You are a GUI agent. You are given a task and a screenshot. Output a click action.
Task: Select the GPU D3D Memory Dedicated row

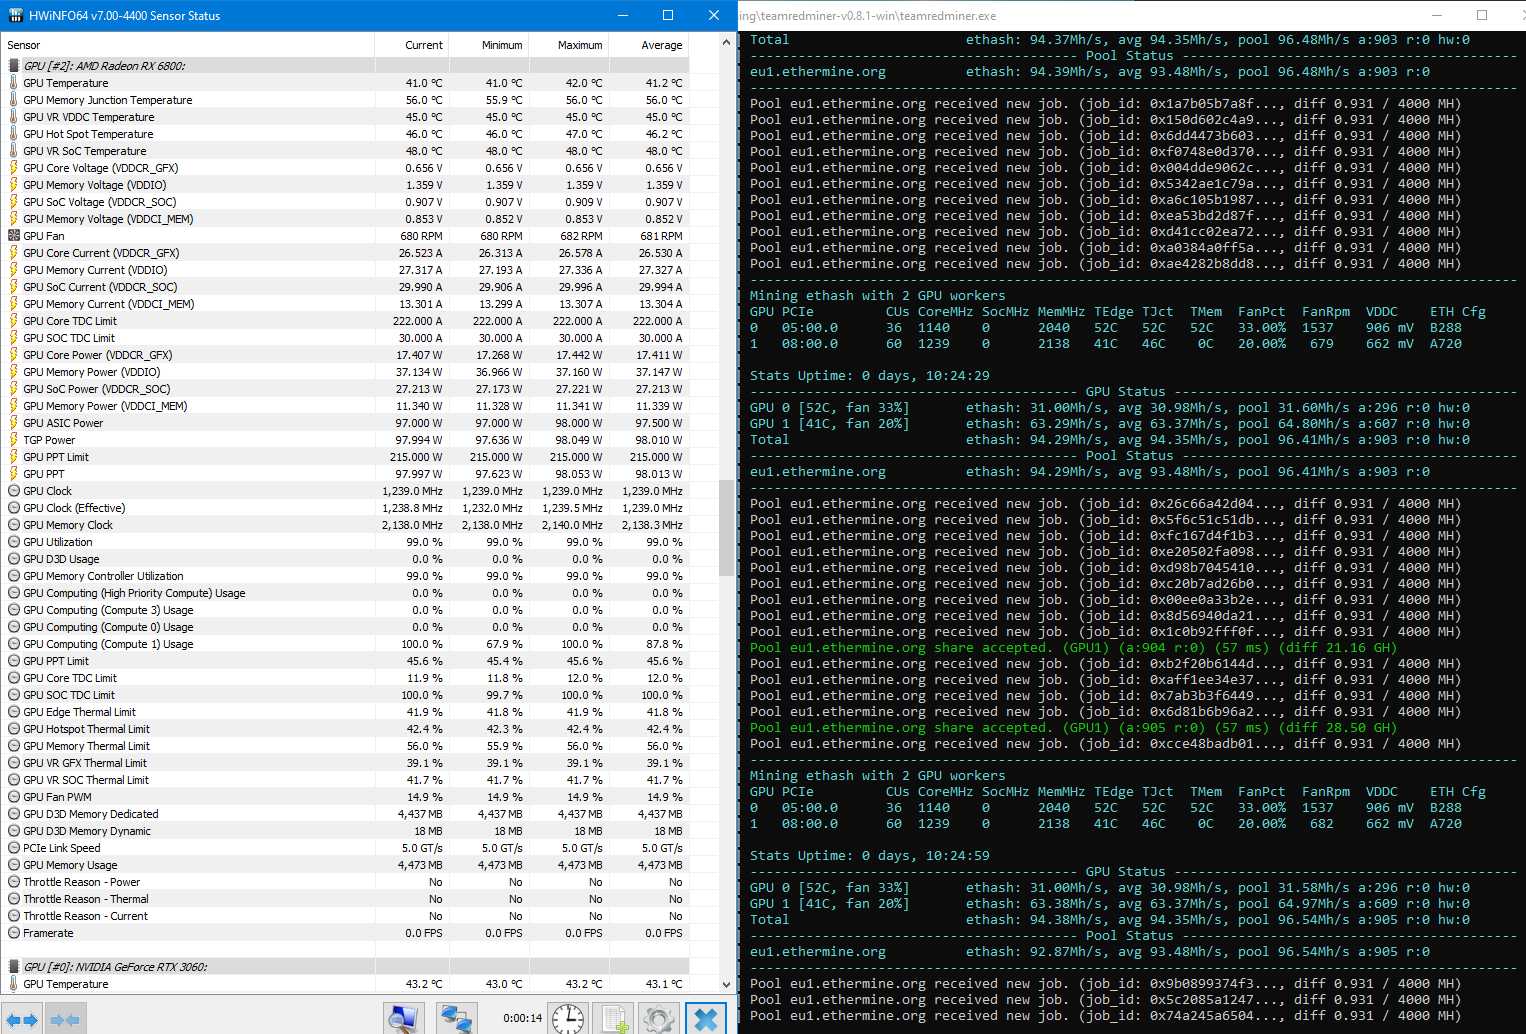tap(345, 814)
